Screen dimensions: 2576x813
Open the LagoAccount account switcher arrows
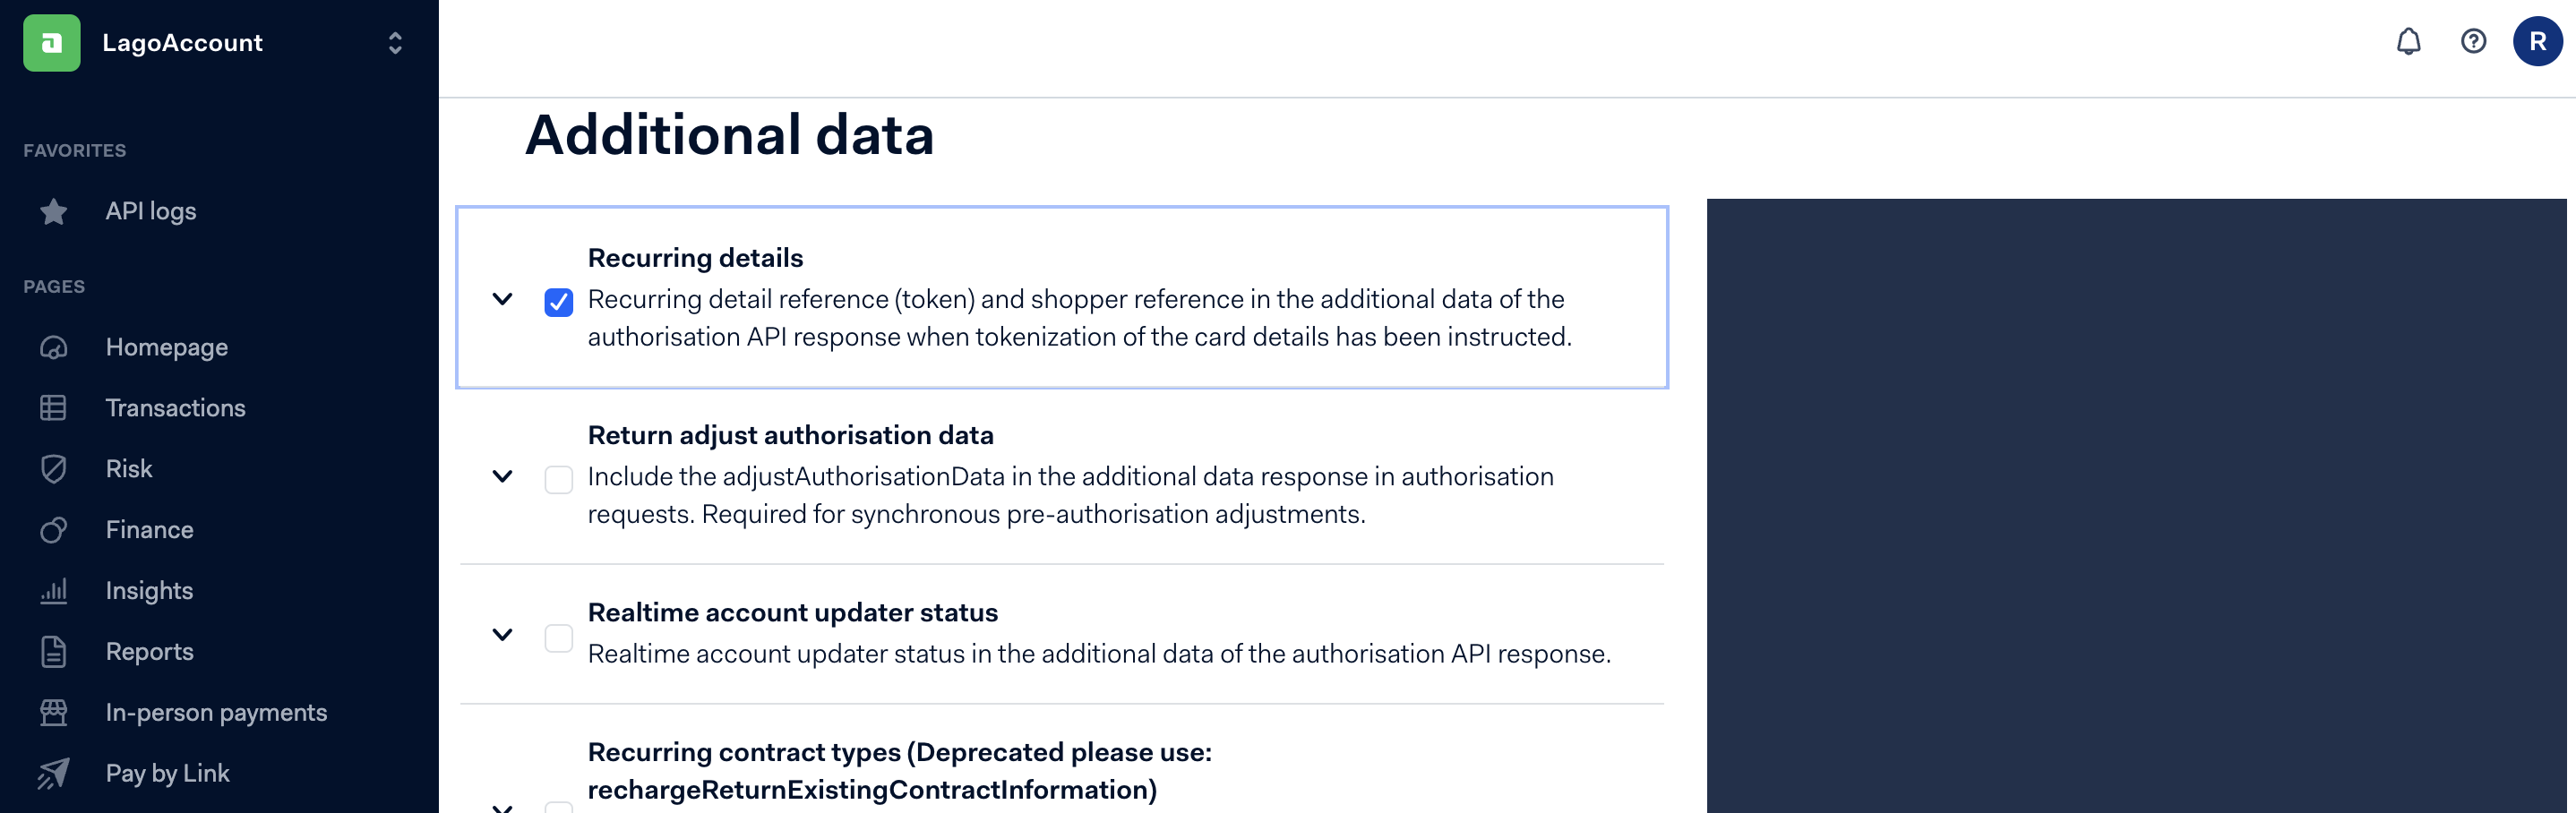pos(395,43)
